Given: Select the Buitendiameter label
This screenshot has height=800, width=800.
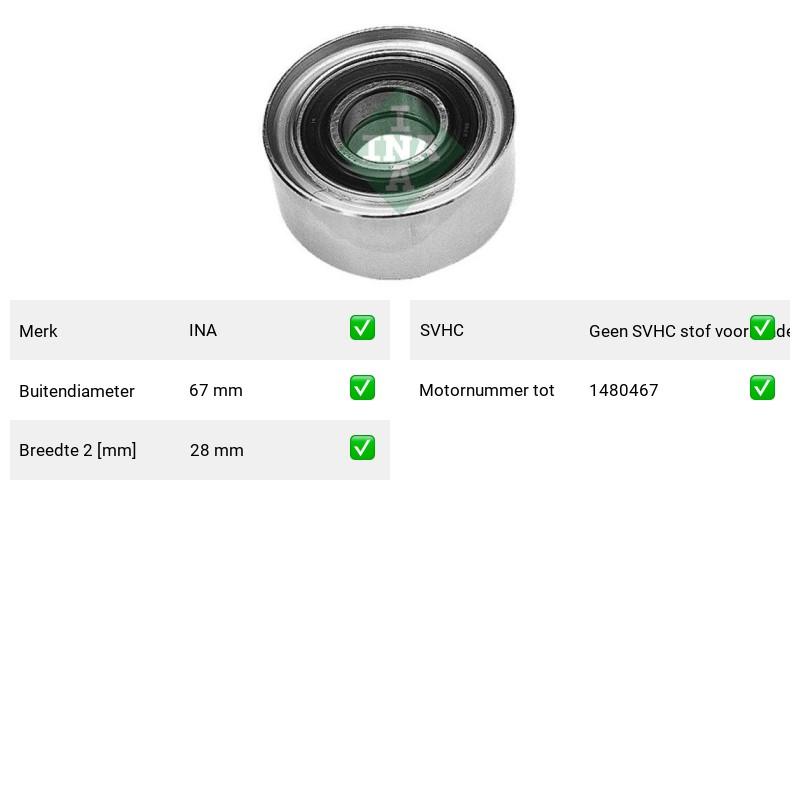Looking at the screenshot, I should (x=77, y=391).
